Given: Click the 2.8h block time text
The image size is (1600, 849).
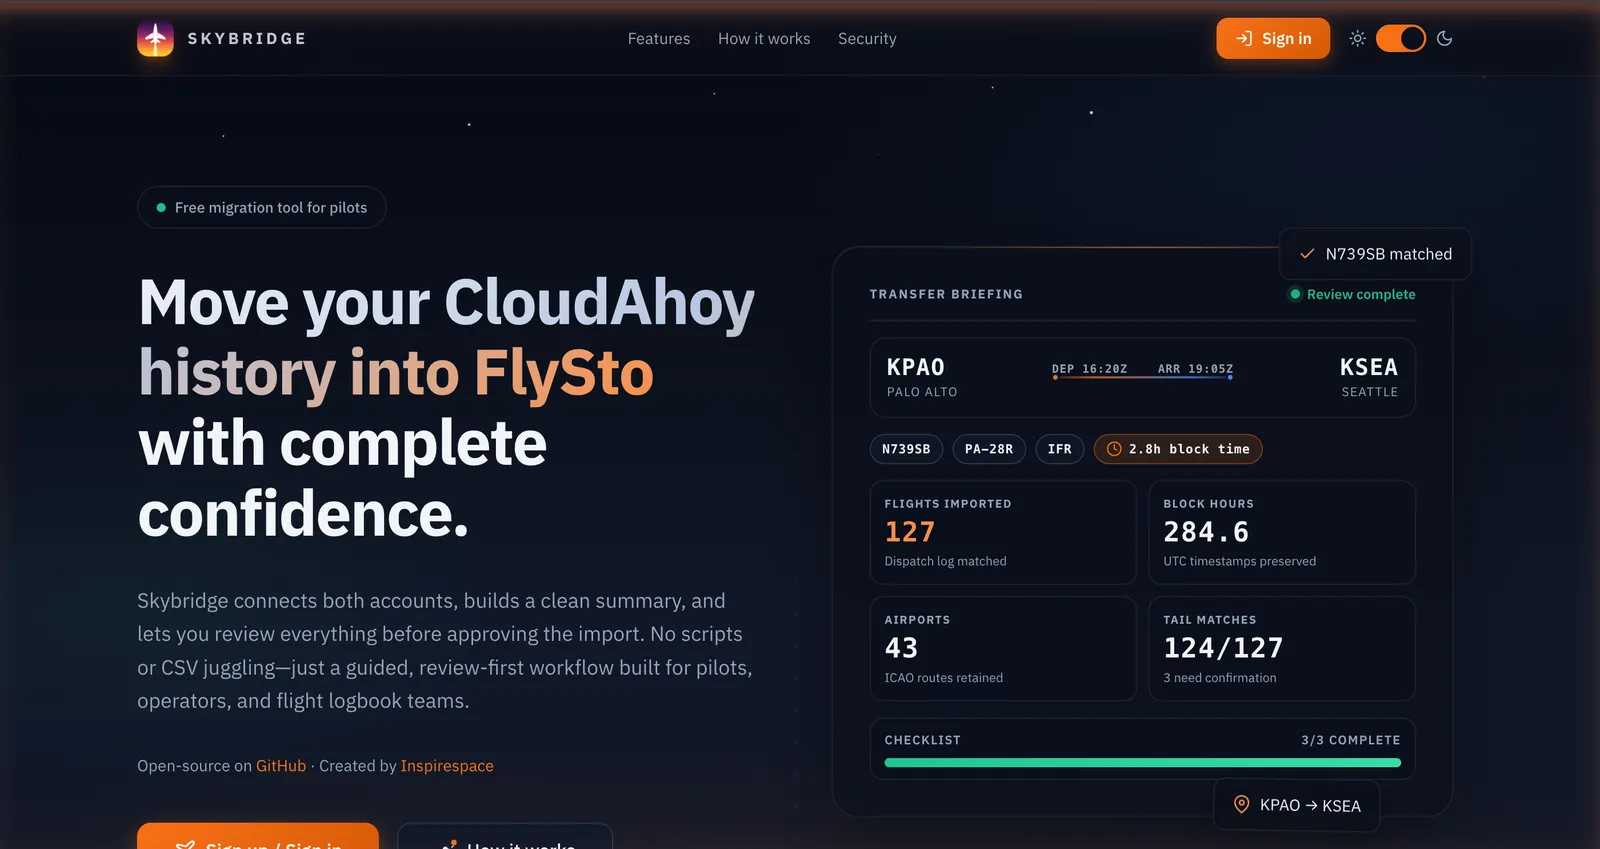Looking at the screenshot, I should [1189, 449].
